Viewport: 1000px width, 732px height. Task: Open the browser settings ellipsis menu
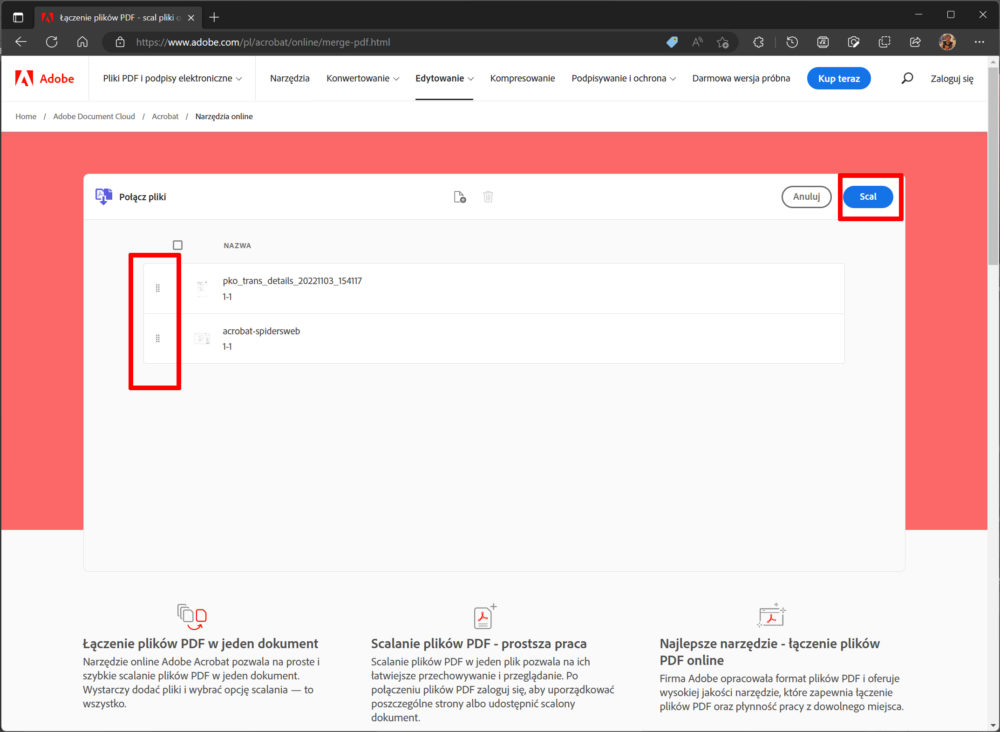(980, 42)
